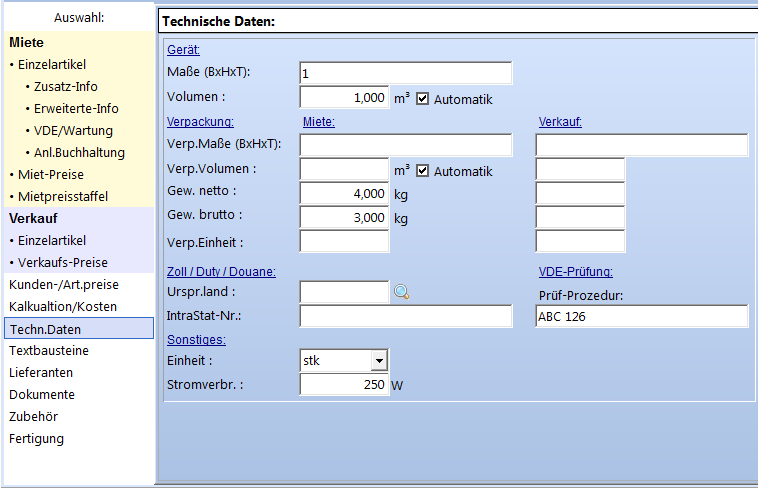Image resolution: width=758 pixels, height=488 pixels.
Task: Click the IntraStat-Nr. input field
Action: 406,316
